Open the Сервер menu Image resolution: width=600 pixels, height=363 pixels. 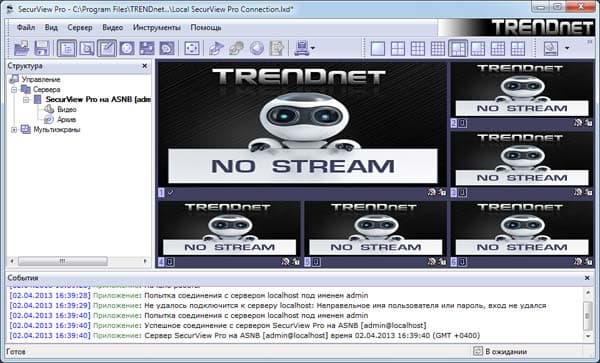coord(80,28)
